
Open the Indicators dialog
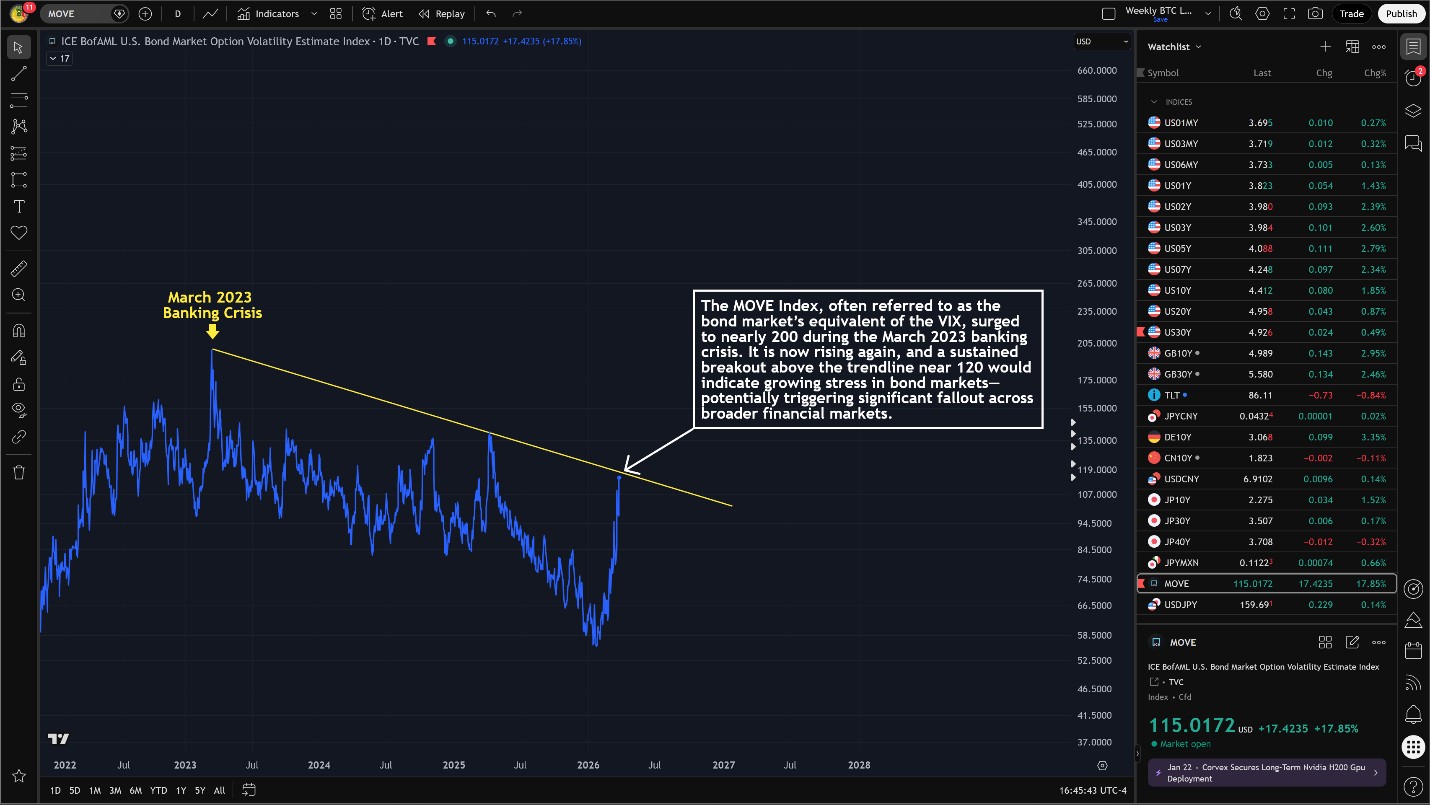pyautogui.click(x=268, y=14)
